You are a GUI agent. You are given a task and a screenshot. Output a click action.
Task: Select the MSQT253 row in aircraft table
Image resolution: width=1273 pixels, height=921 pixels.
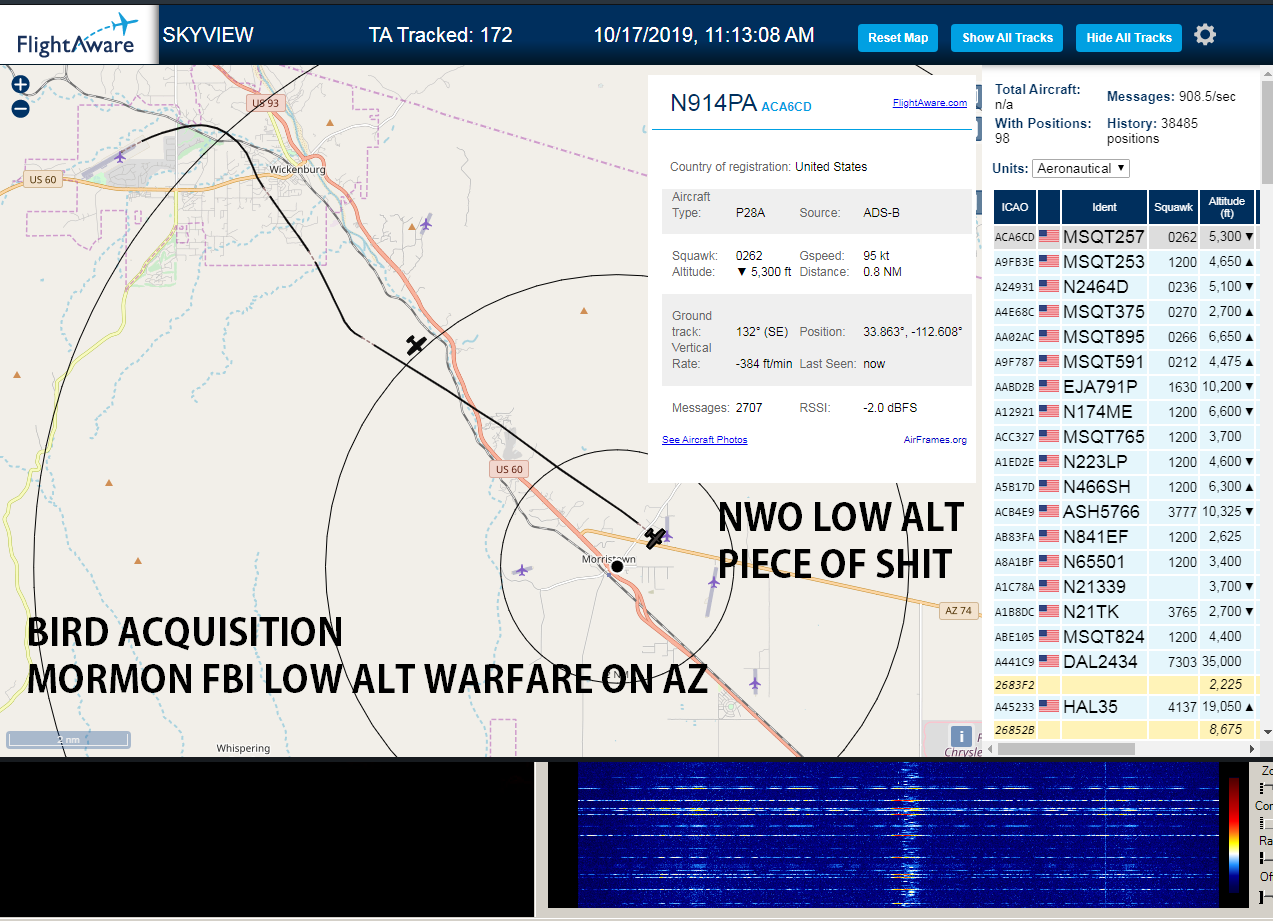tap(1125, 262)
